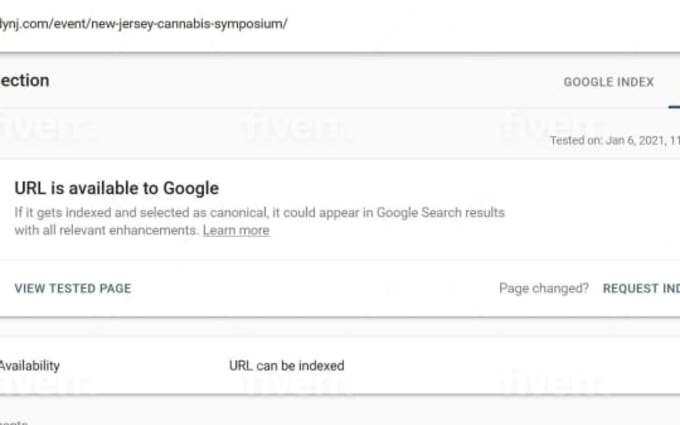The width and height of the screenshot is (680, 425).
Task: Click the 'URL can be indexed' status text
Action: click(x=287, y=366)
